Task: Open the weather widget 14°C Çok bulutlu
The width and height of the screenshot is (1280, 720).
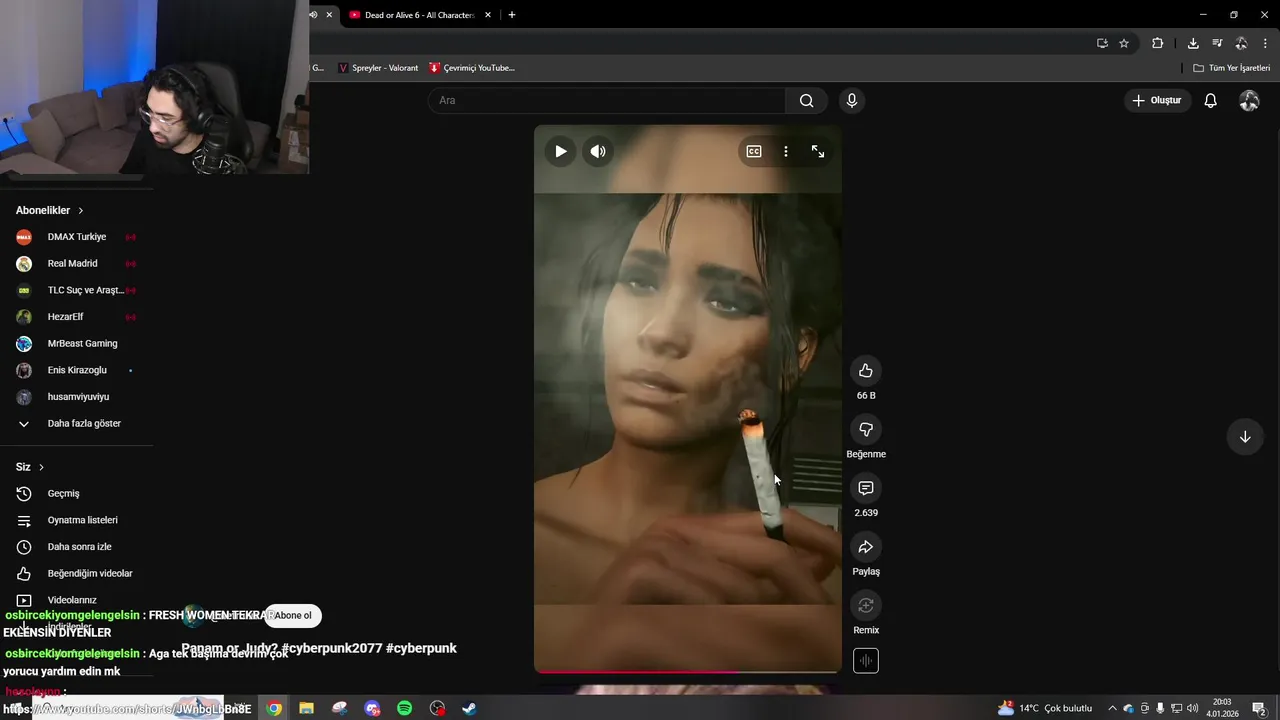Action: click(x=1045, y=708)
